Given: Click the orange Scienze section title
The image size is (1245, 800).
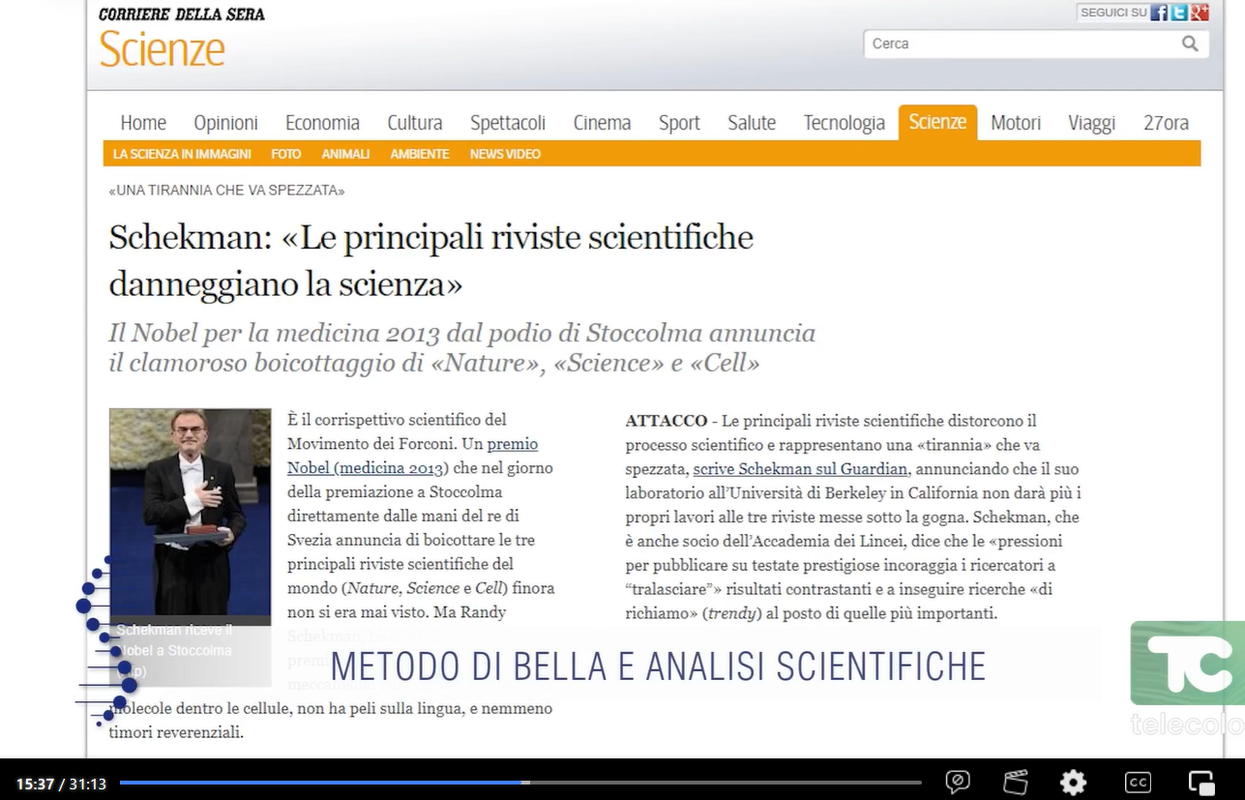Looking at the screenshot, I should tap(162, 48).
